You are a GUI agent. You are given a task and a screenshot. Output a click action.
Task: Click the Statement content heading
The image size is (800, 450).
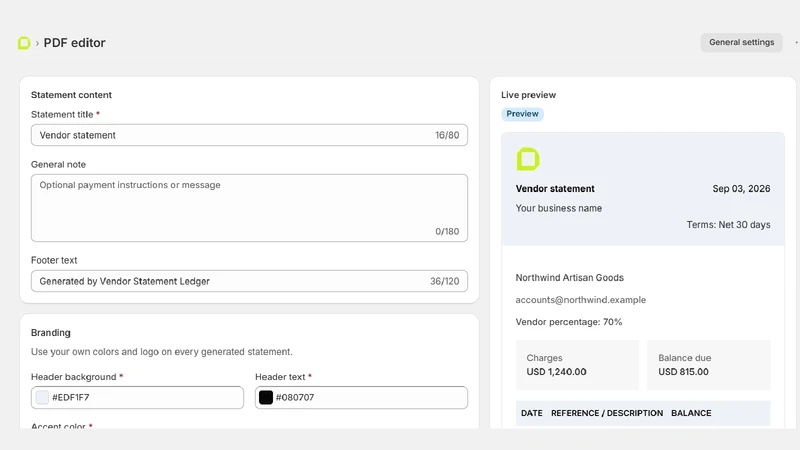pyautogui.click(x=71, y=95)
